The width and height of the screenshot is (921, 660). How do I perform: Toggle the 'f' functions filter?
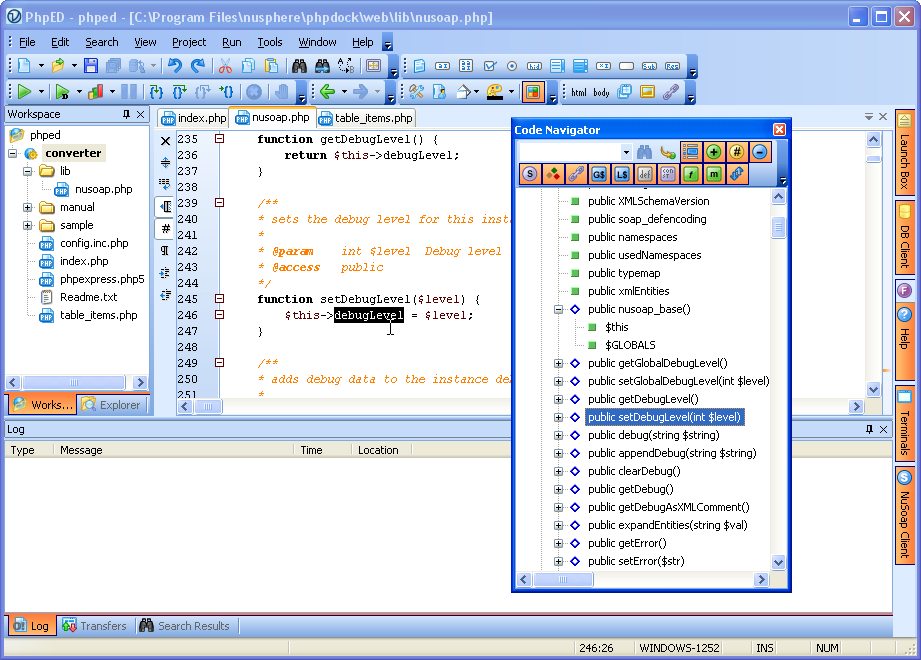[x=691, y=174]
